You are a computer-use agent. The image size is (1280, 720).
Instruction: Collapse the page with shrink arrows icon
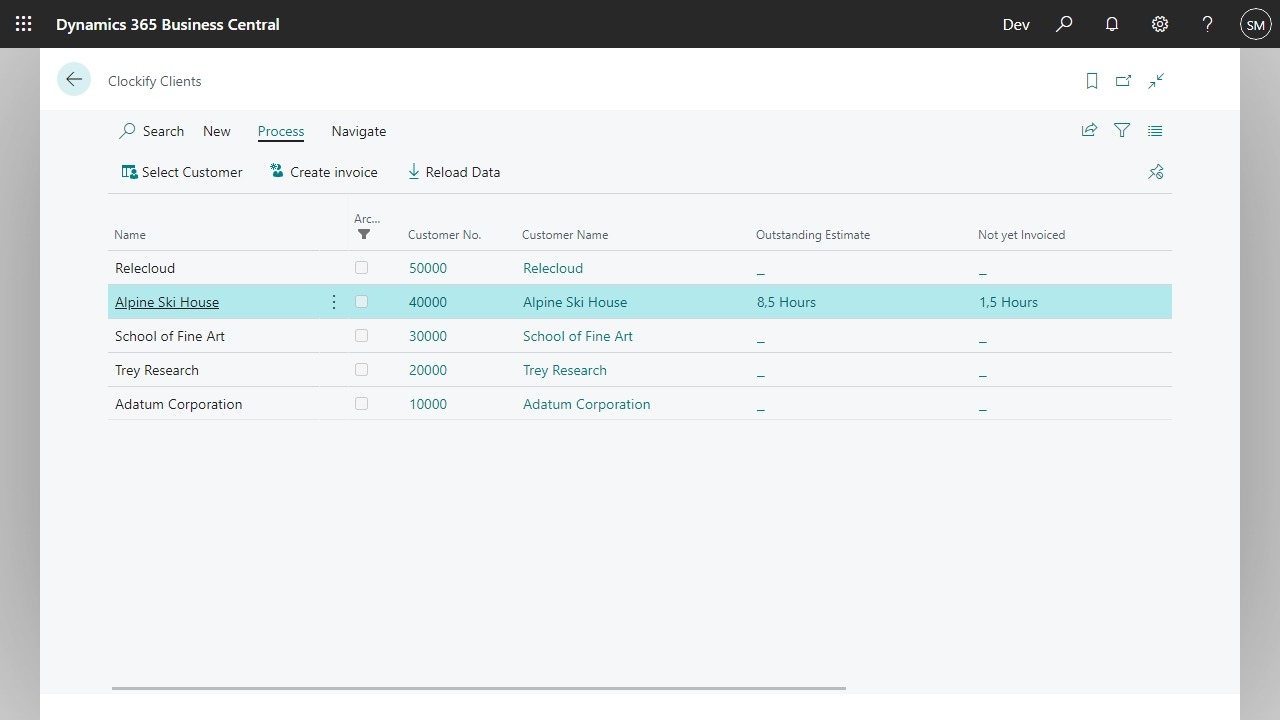[x=1156, y=81]
